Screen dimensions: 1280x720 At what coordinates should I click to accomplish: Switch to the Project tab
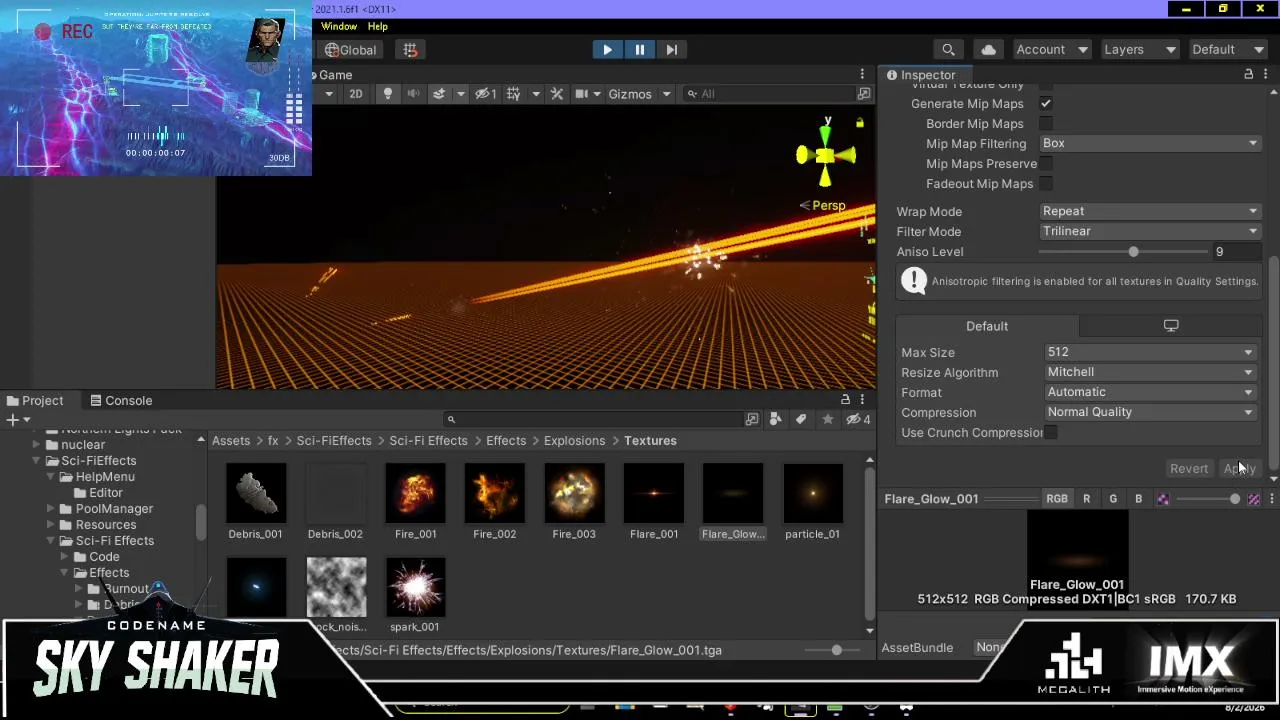coord(36,400)
